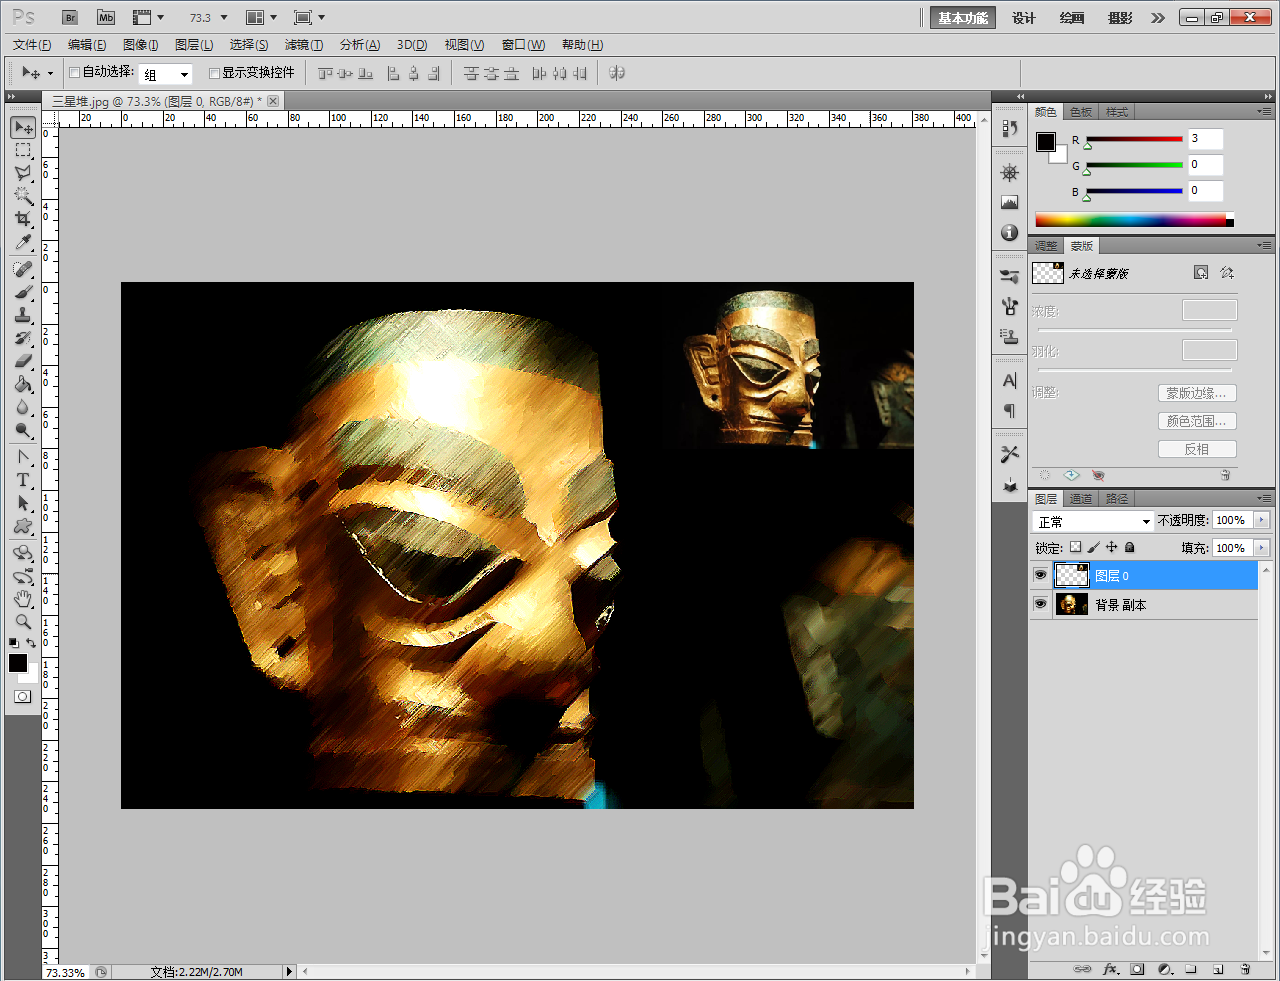This screenshot has height=981, width=1280.
Task: Launch Adobe Bridge with Br button
Action: point(70,18)
